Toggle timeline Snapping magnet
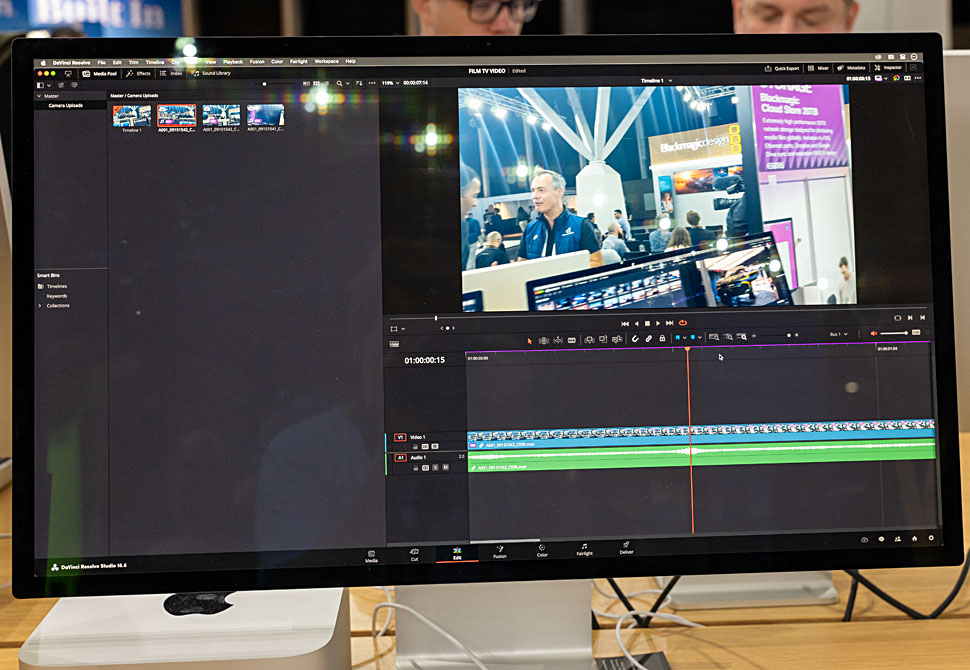The image size is (970, 670). pos(635,339)
